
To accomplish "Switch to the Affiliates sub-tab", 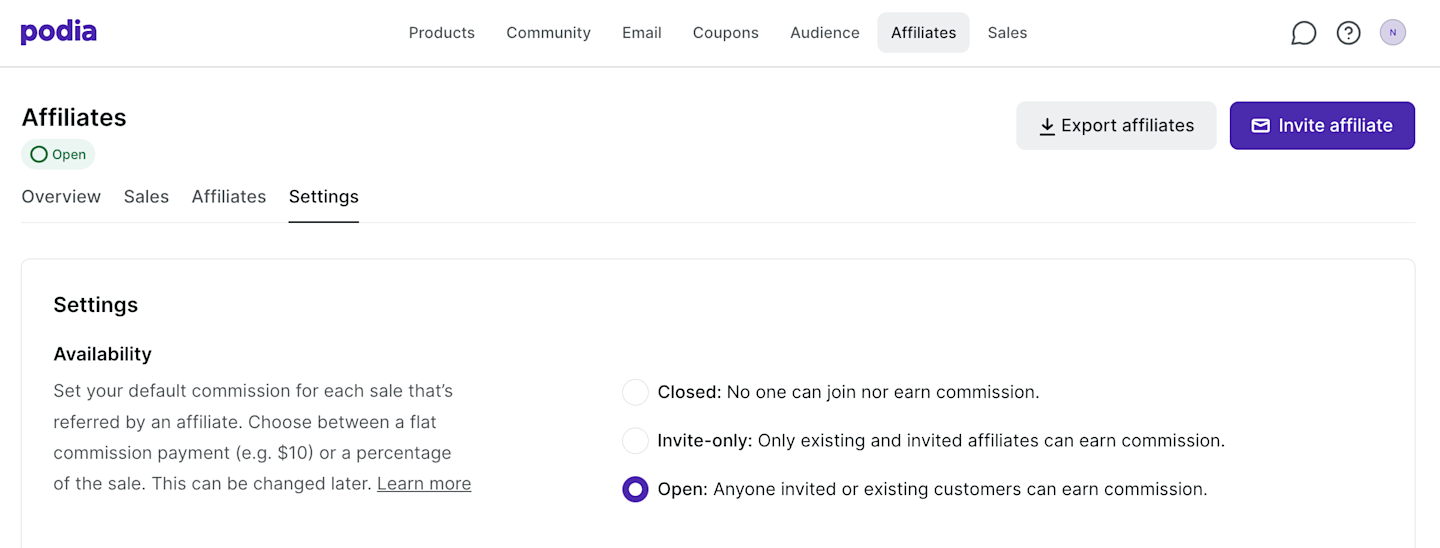I will (228, 197).
